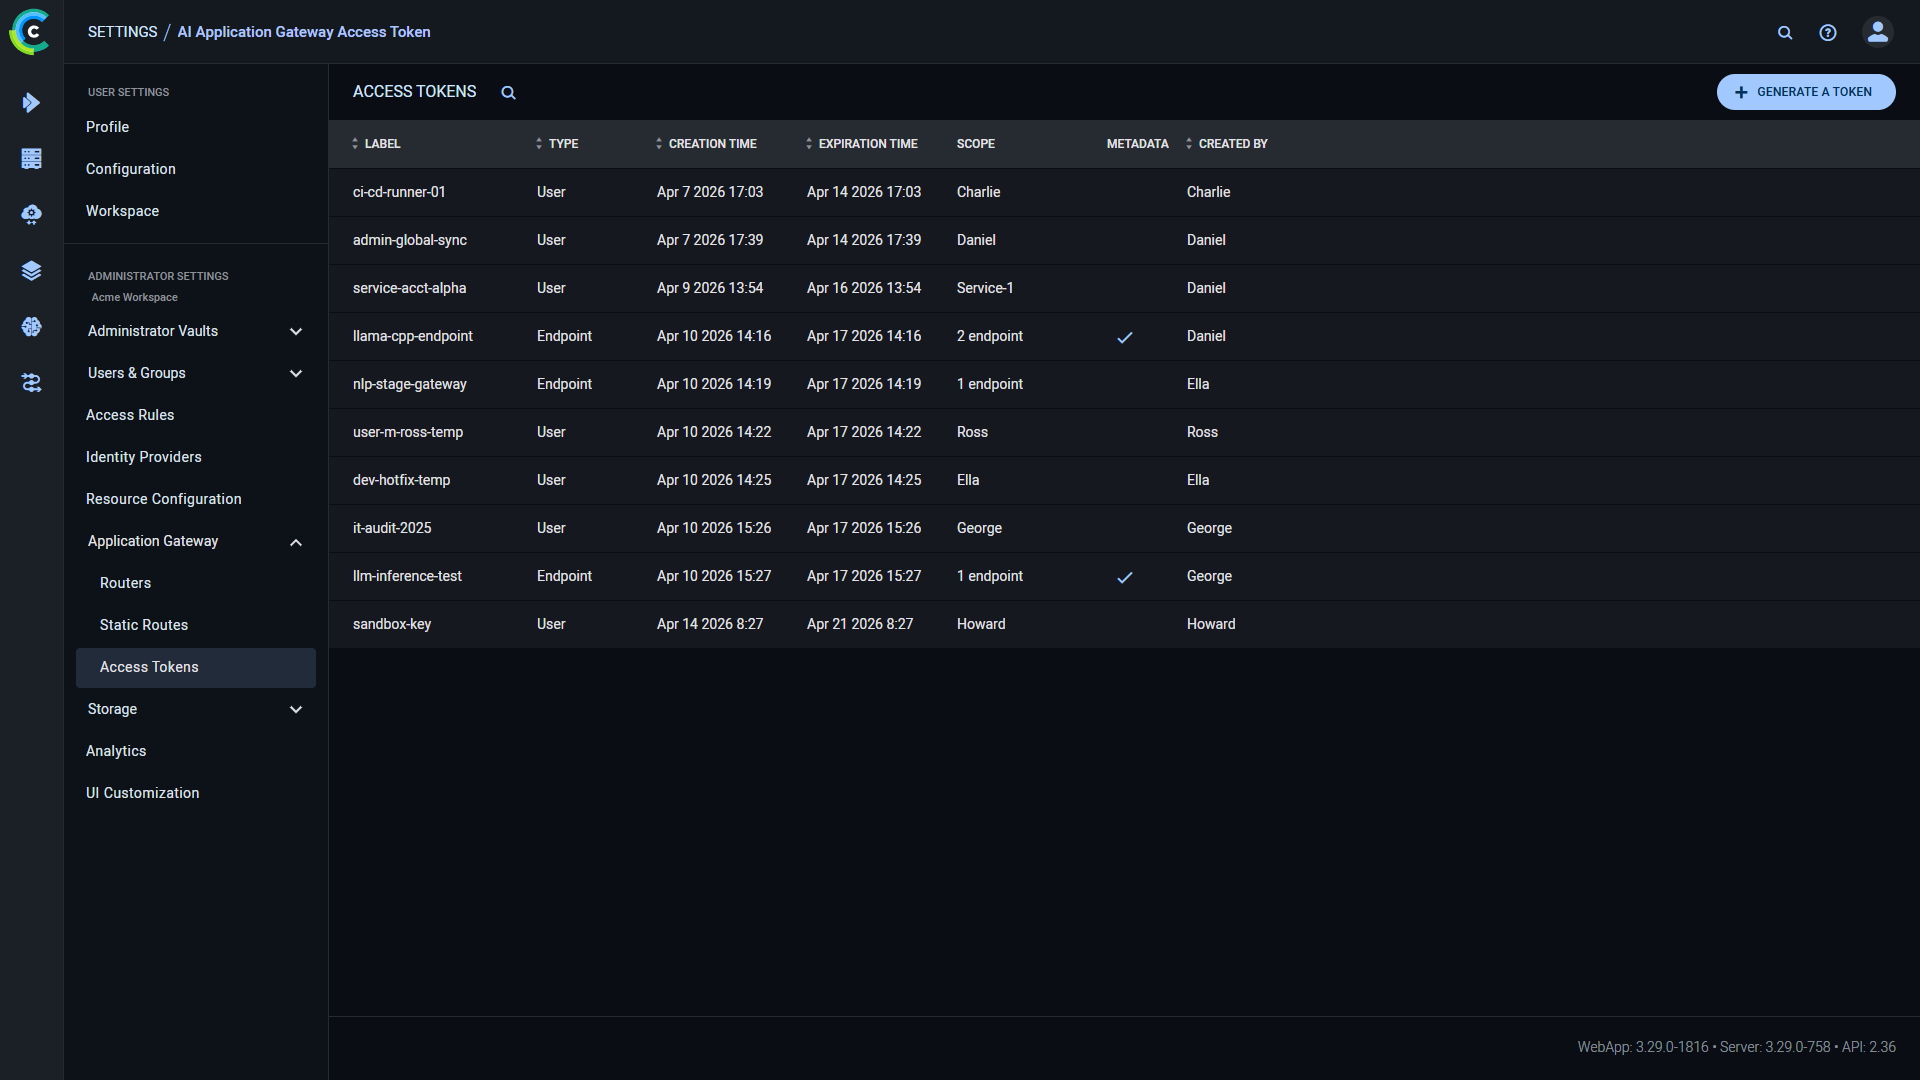The image size is (1920, 1080).
Task: Open the datasets grid icon in sidebar
Action: tap(31, 158)
